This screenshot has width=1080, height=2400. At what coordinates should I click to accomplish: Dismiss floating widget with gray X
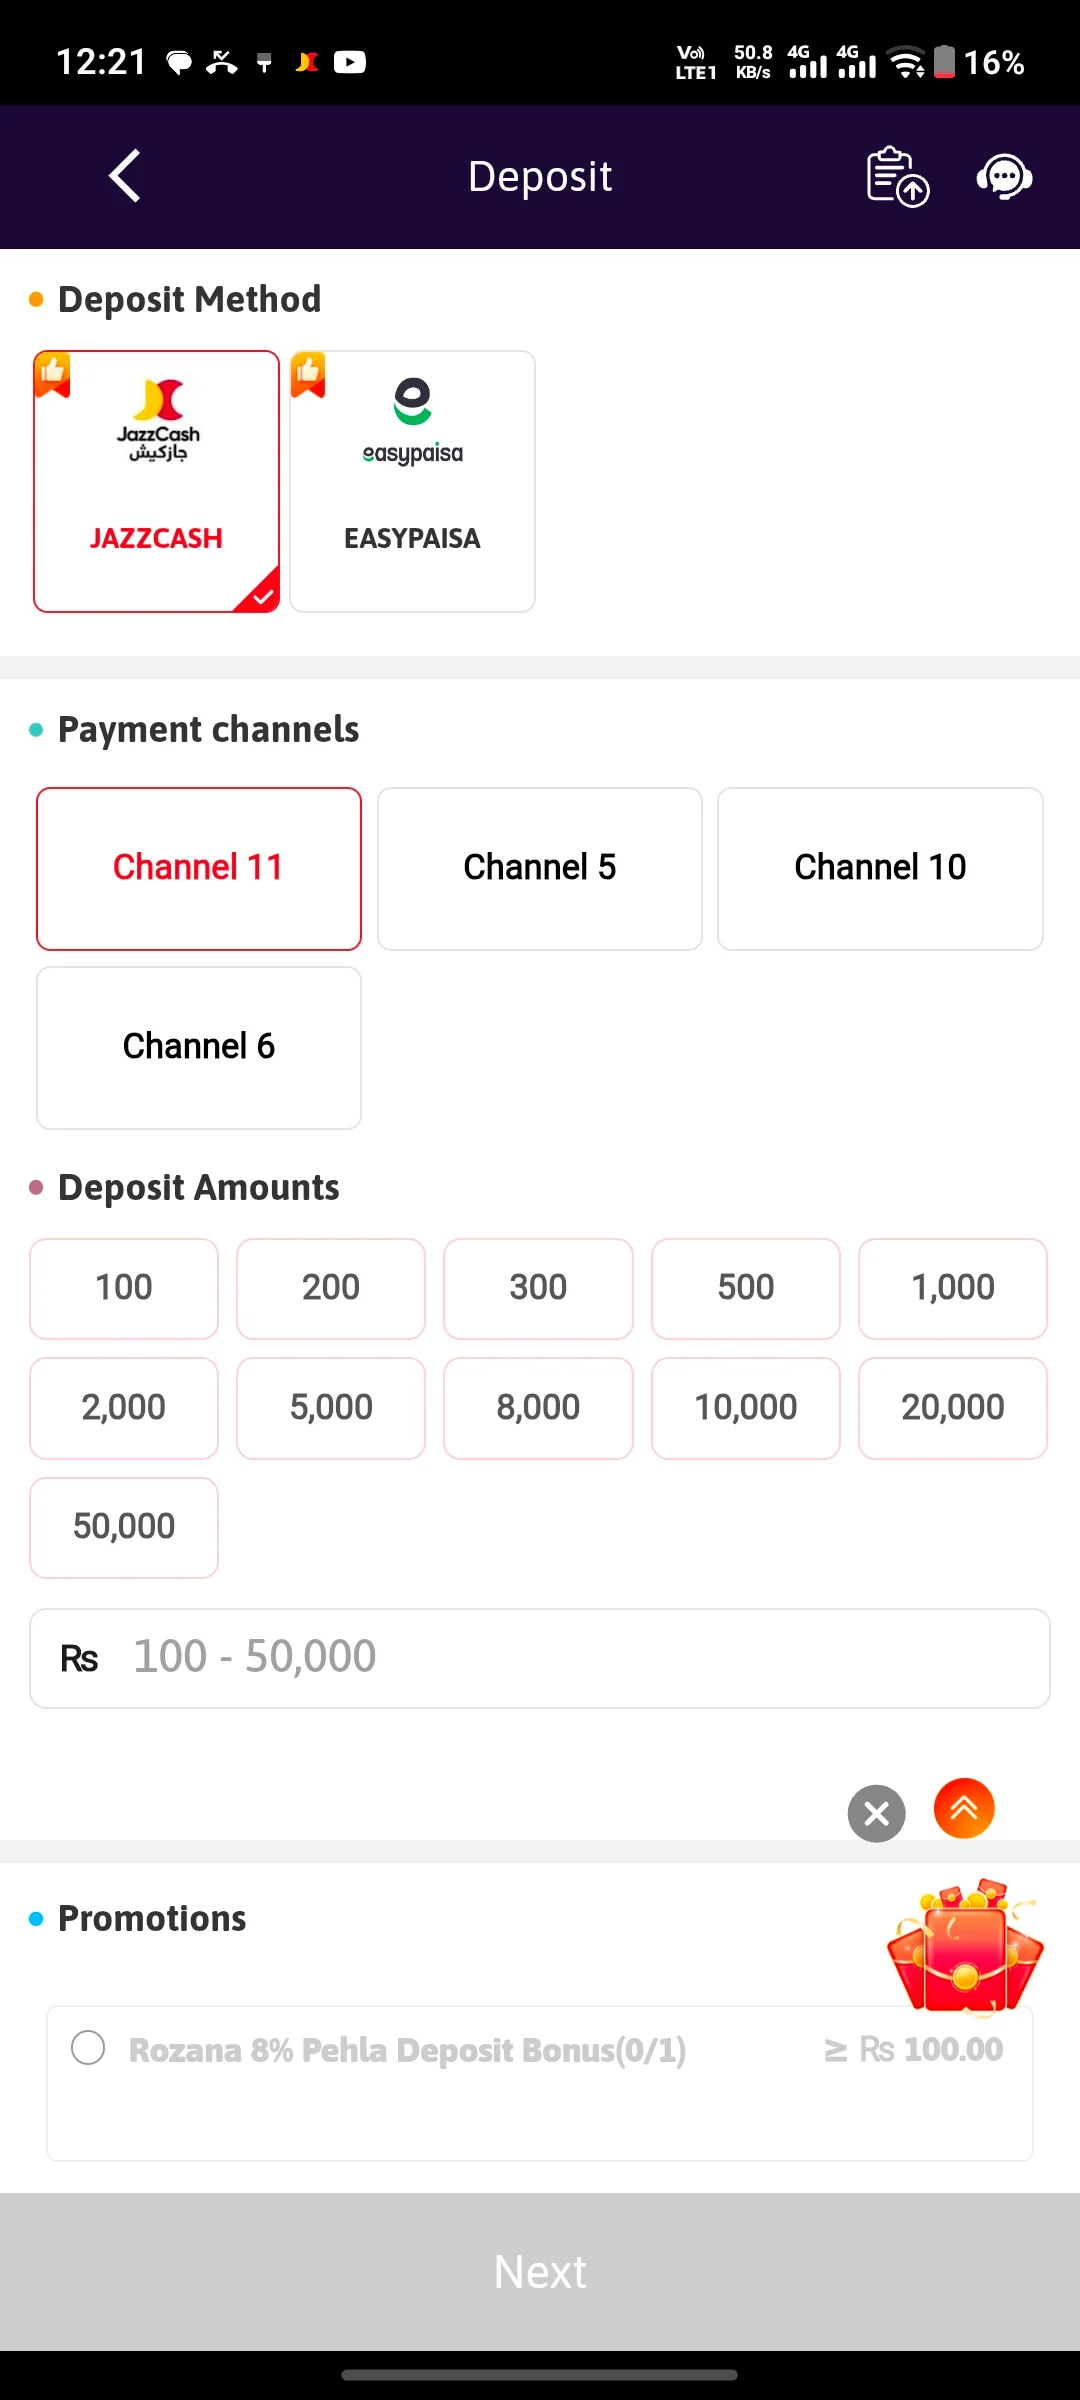877,1813
